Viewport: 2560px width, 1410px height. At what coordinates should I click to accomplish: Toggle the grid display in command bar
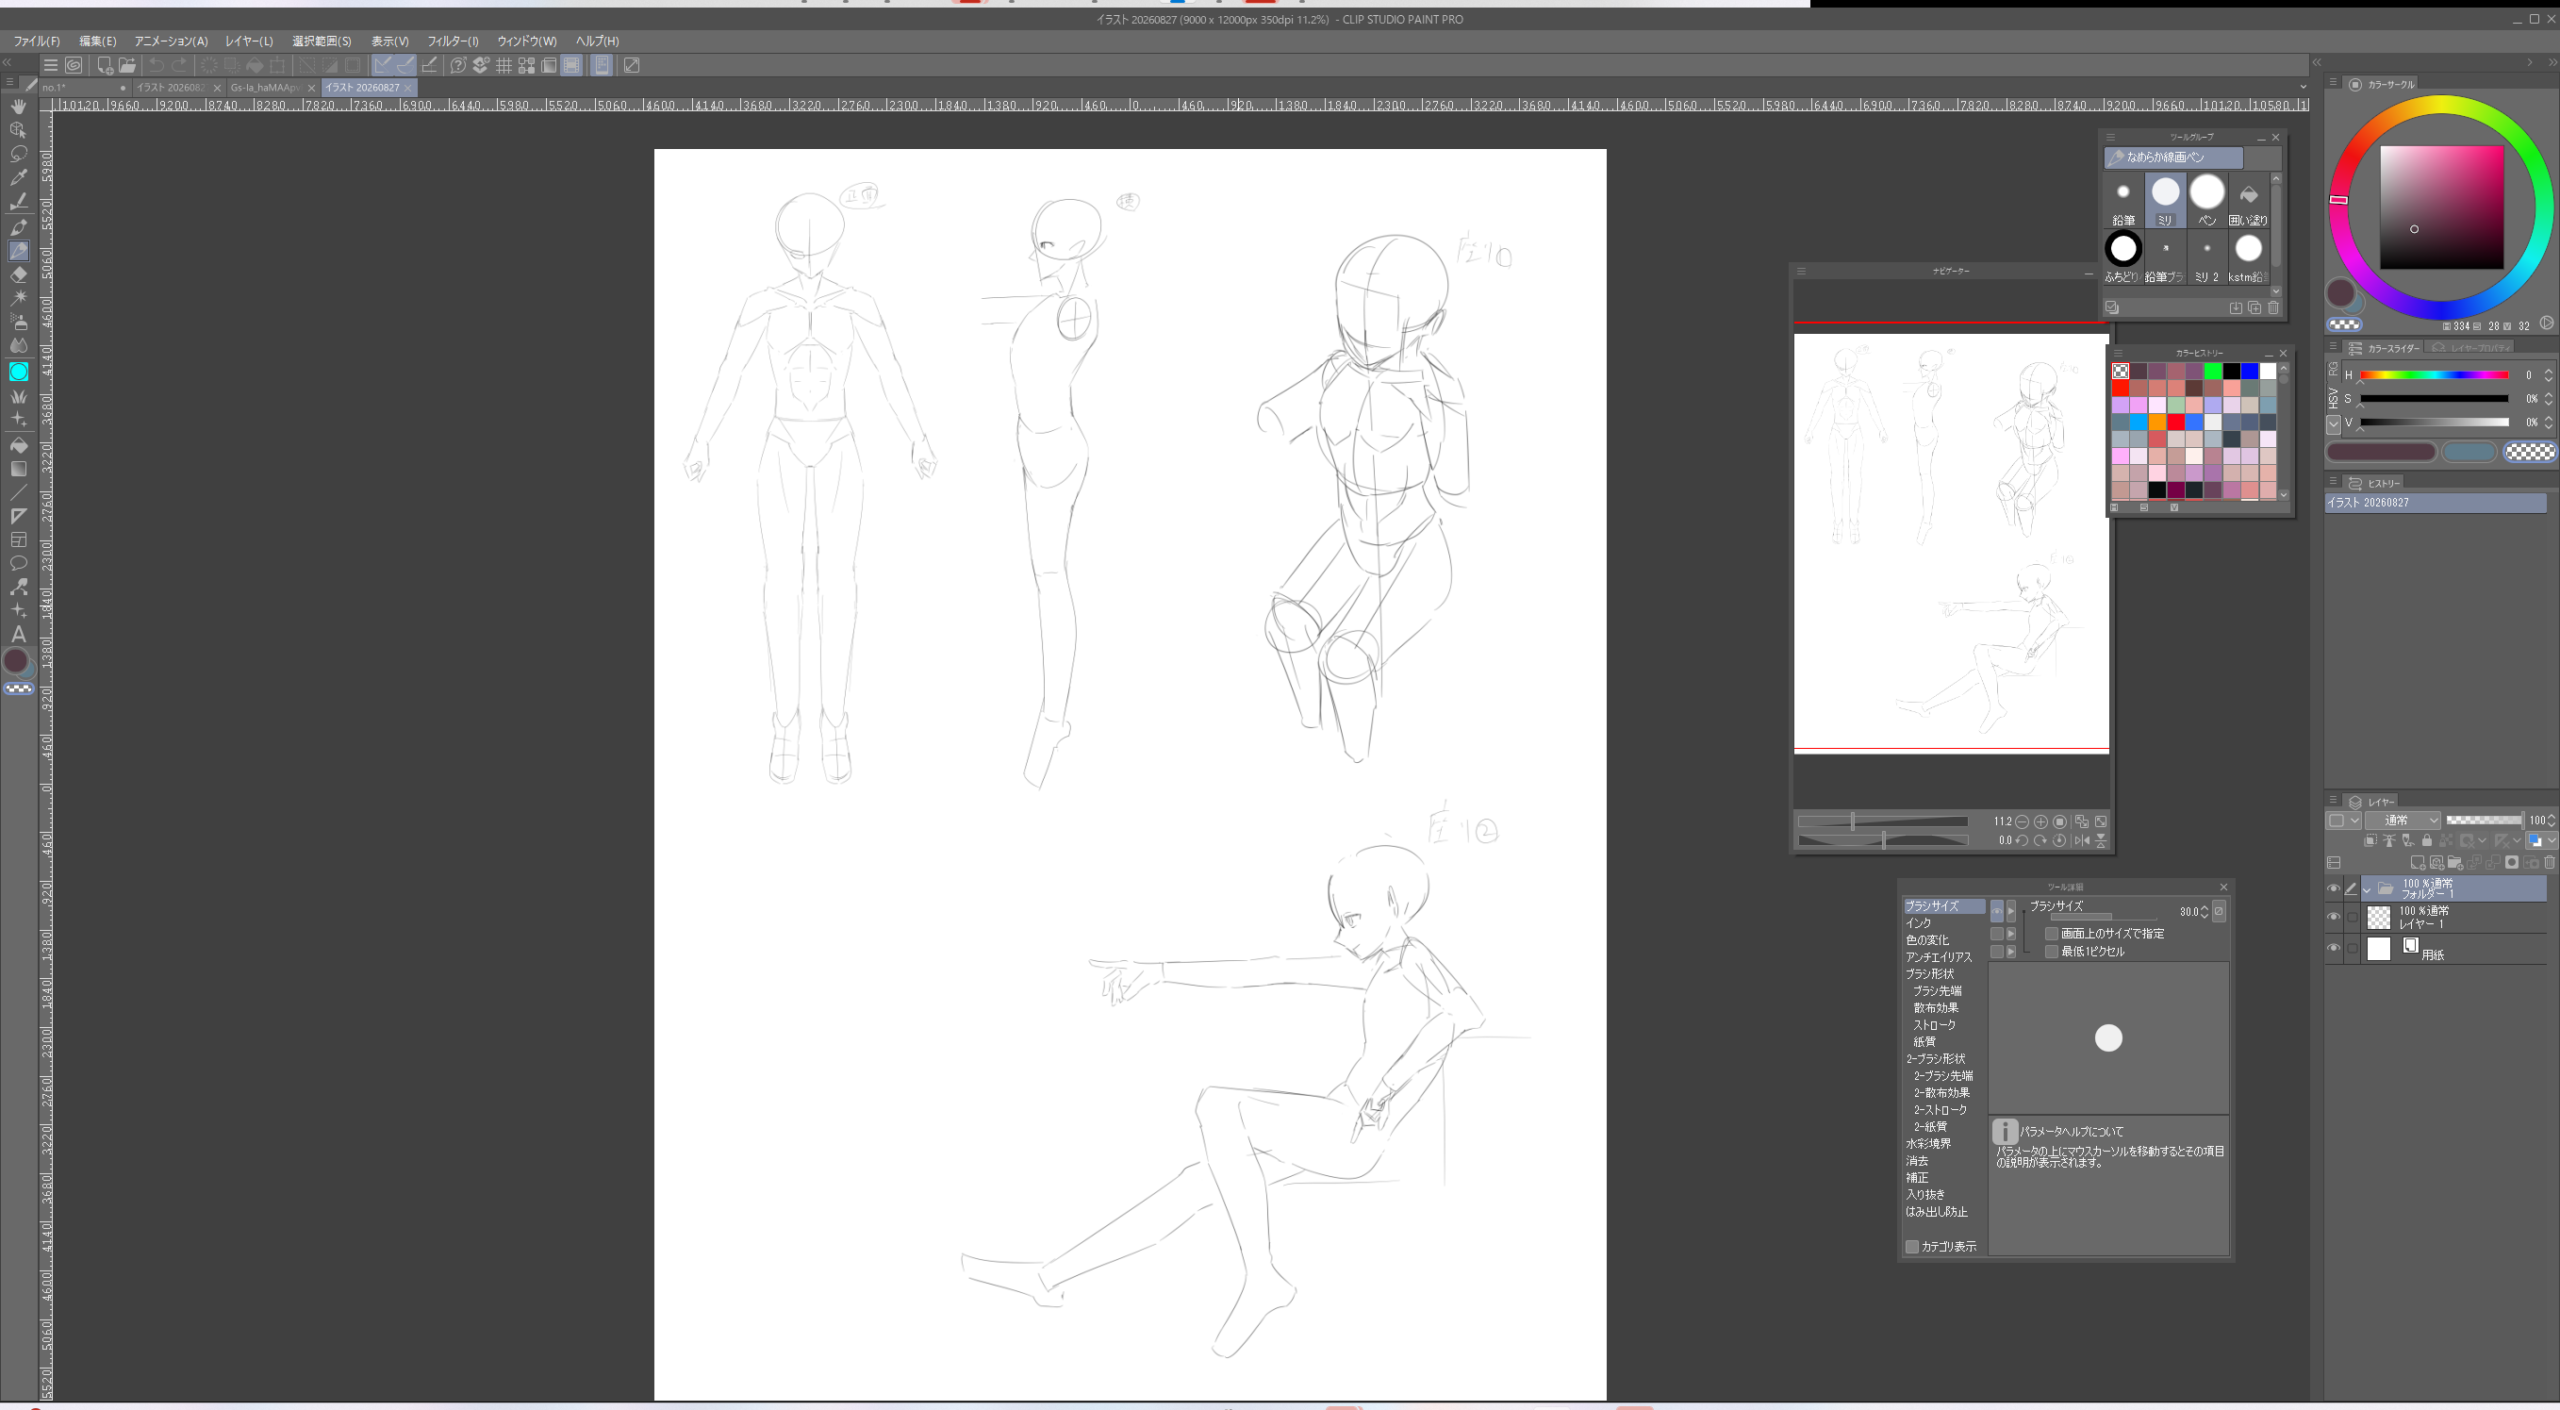point(503,66)
